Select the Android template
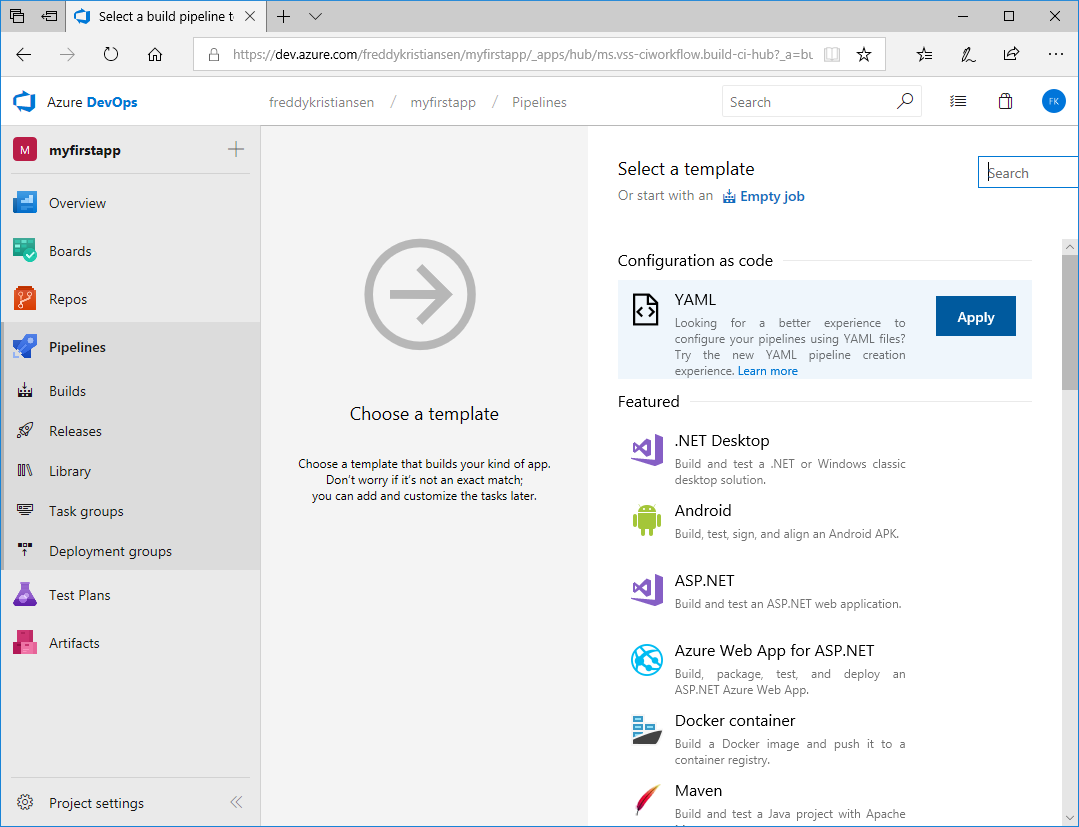Screen dimensions: 1079x827 pyautogui.click(x=703, y=511)
